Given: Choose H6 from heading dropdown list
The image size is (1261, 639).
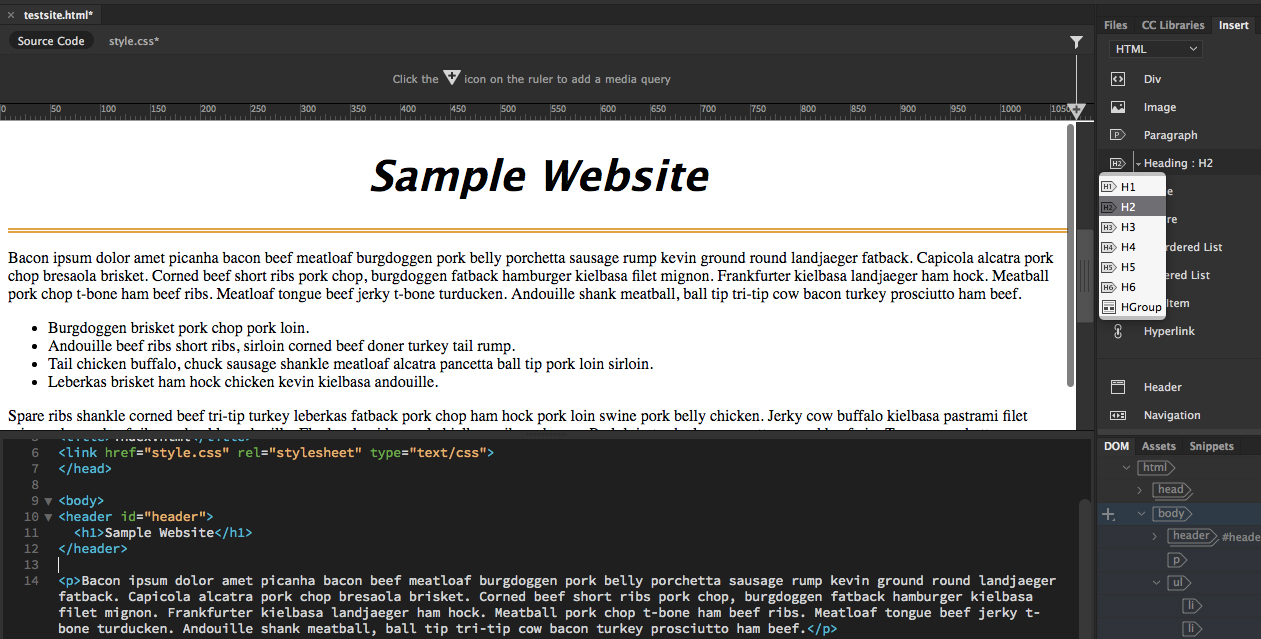Looking at the screenshot, I should [x=1132, y=287].
